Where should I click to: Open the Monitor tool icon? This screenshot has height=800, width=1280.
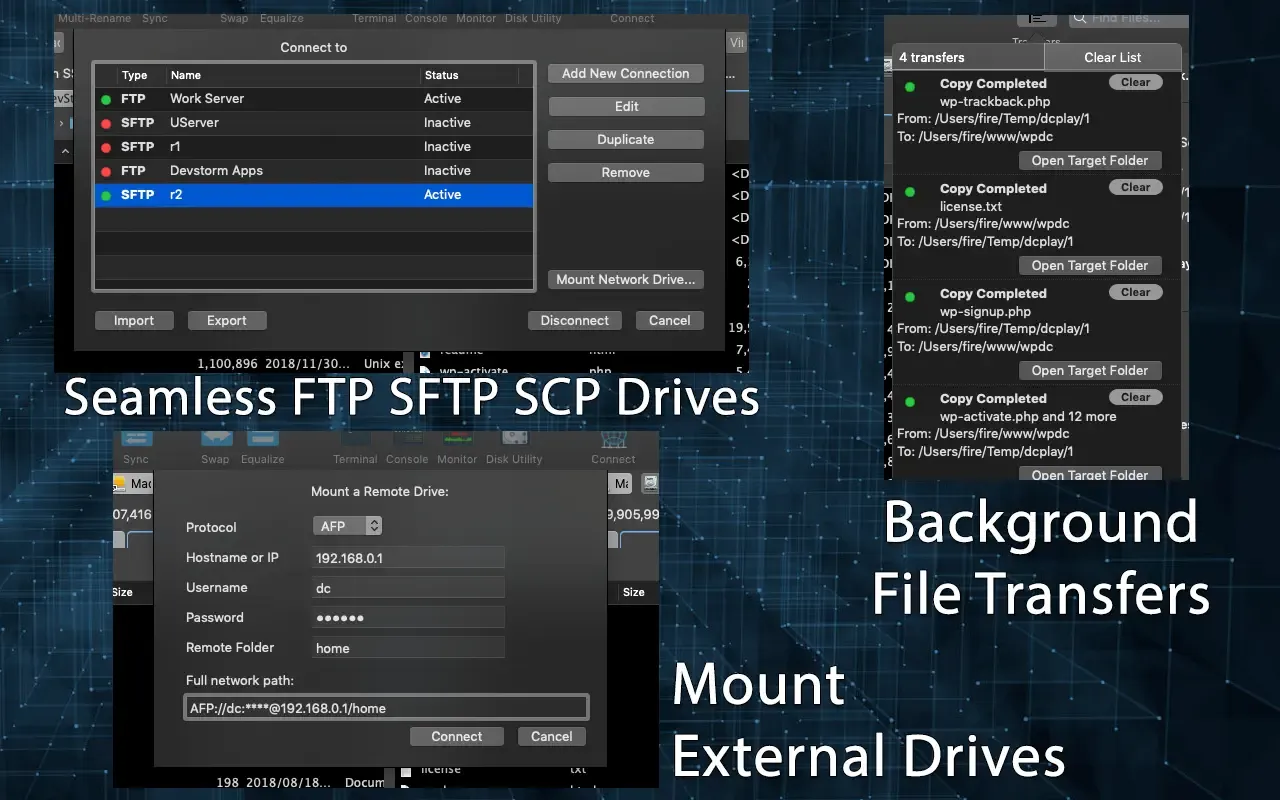click(x=457, y=440)
